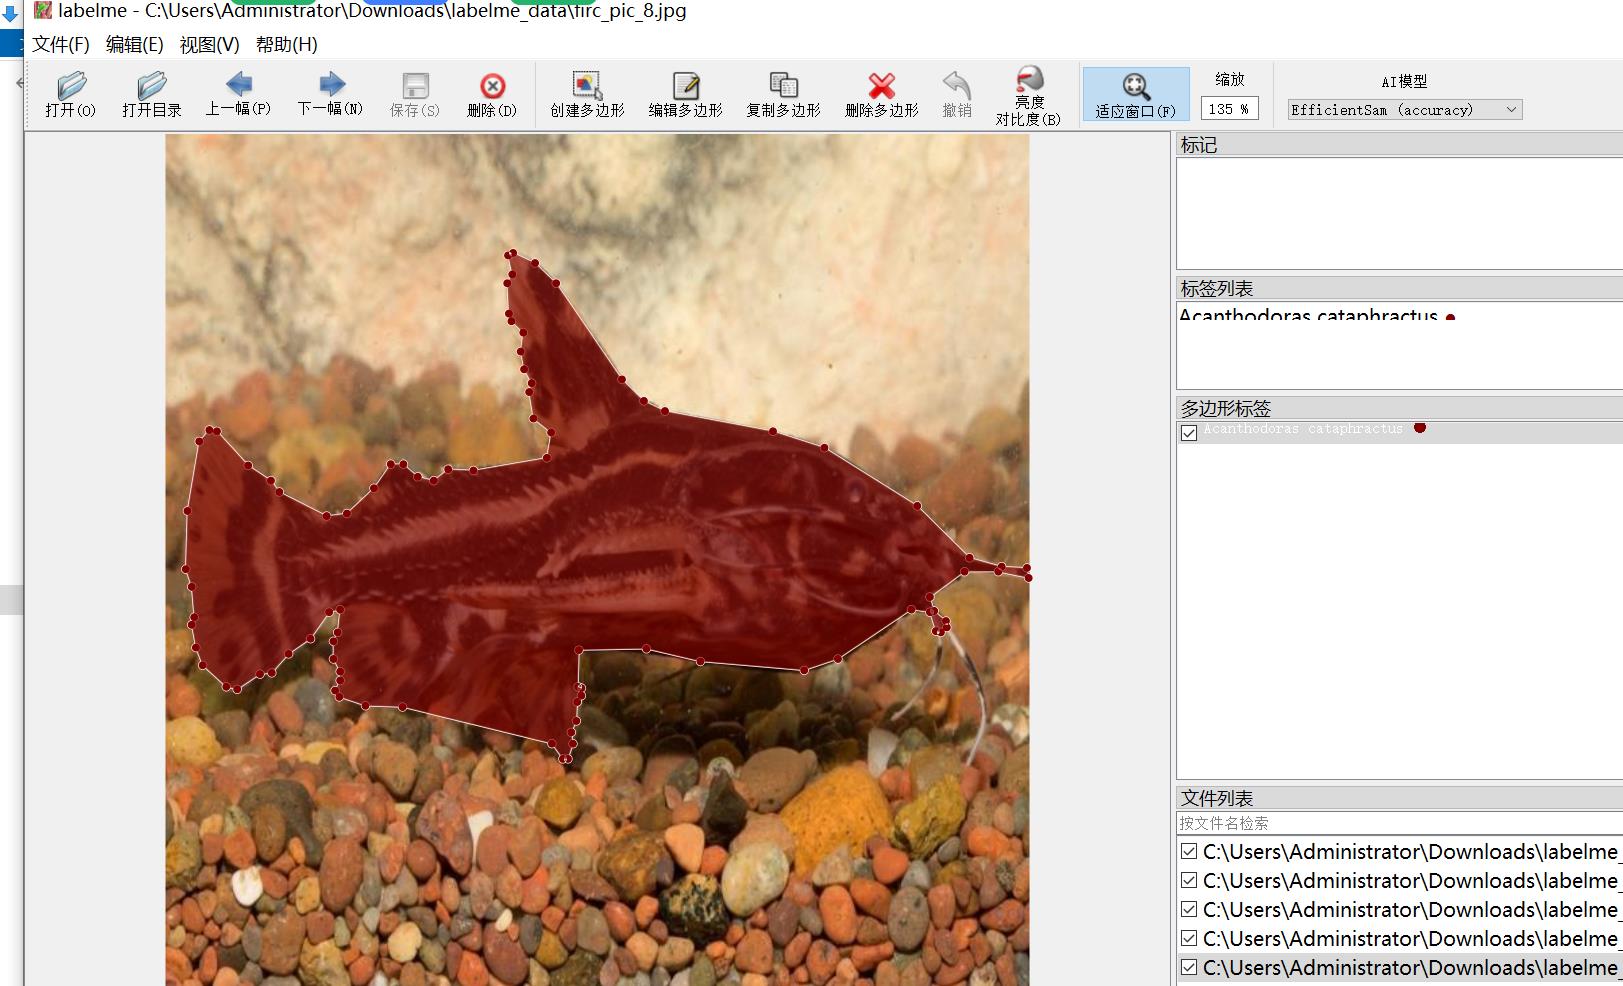
Task: Open a directory with 打开目录
Action: point(152,95)
